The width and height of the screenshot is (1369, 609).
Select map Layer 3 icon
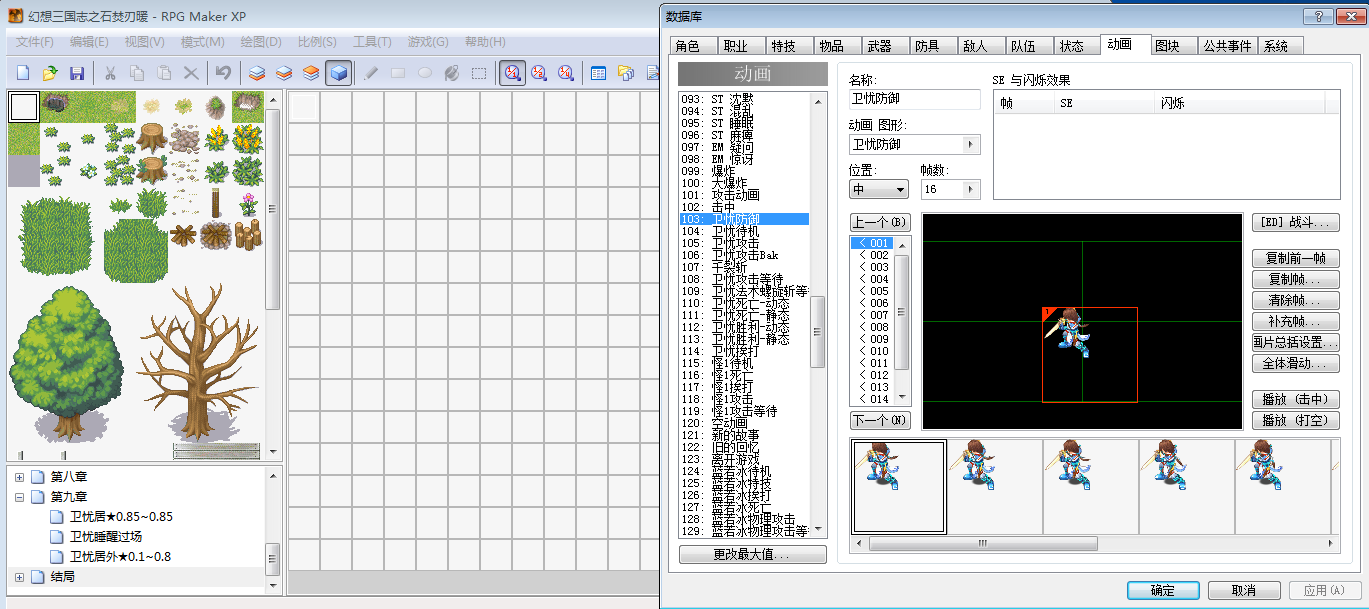click(311, 73)
